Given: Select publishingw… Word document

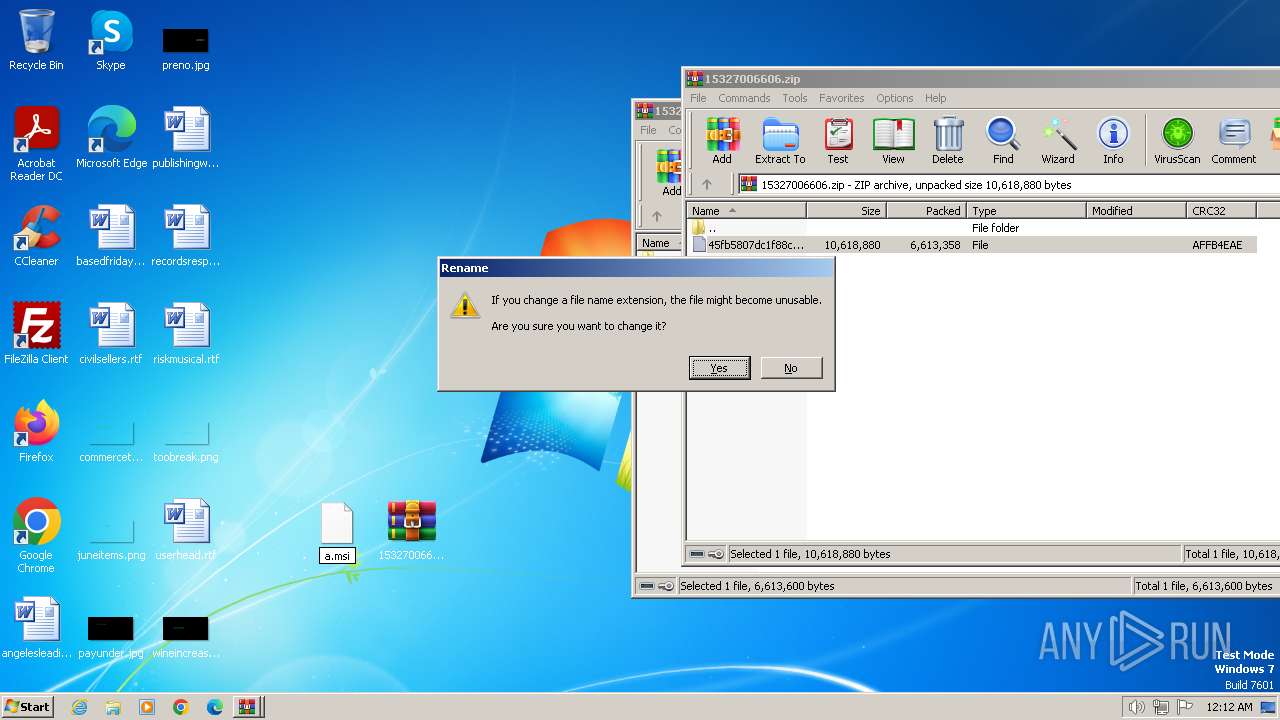Looking at the screenshot, I should [186, 138].
